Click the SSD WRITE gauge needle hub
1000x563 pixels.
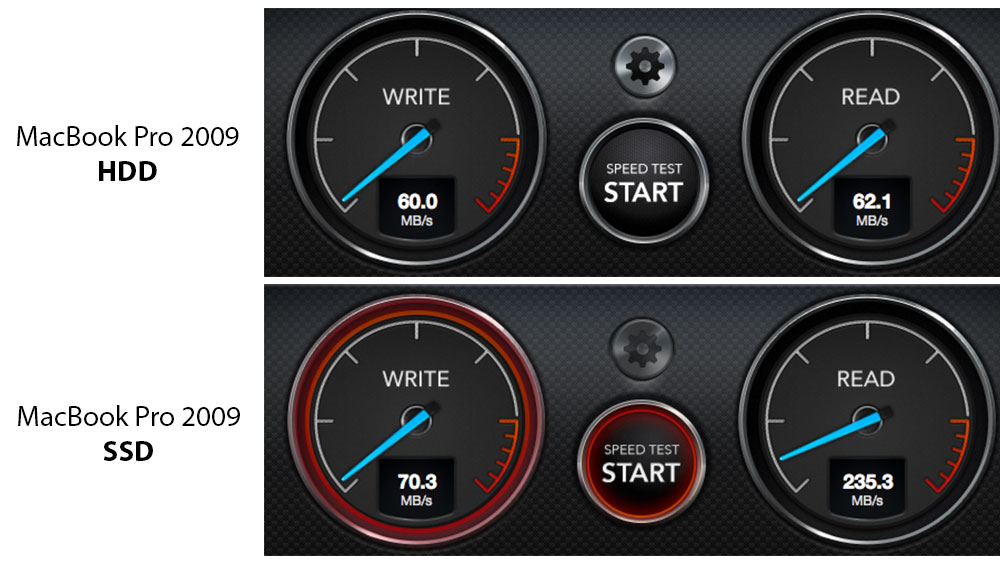(x=416, y=419)
